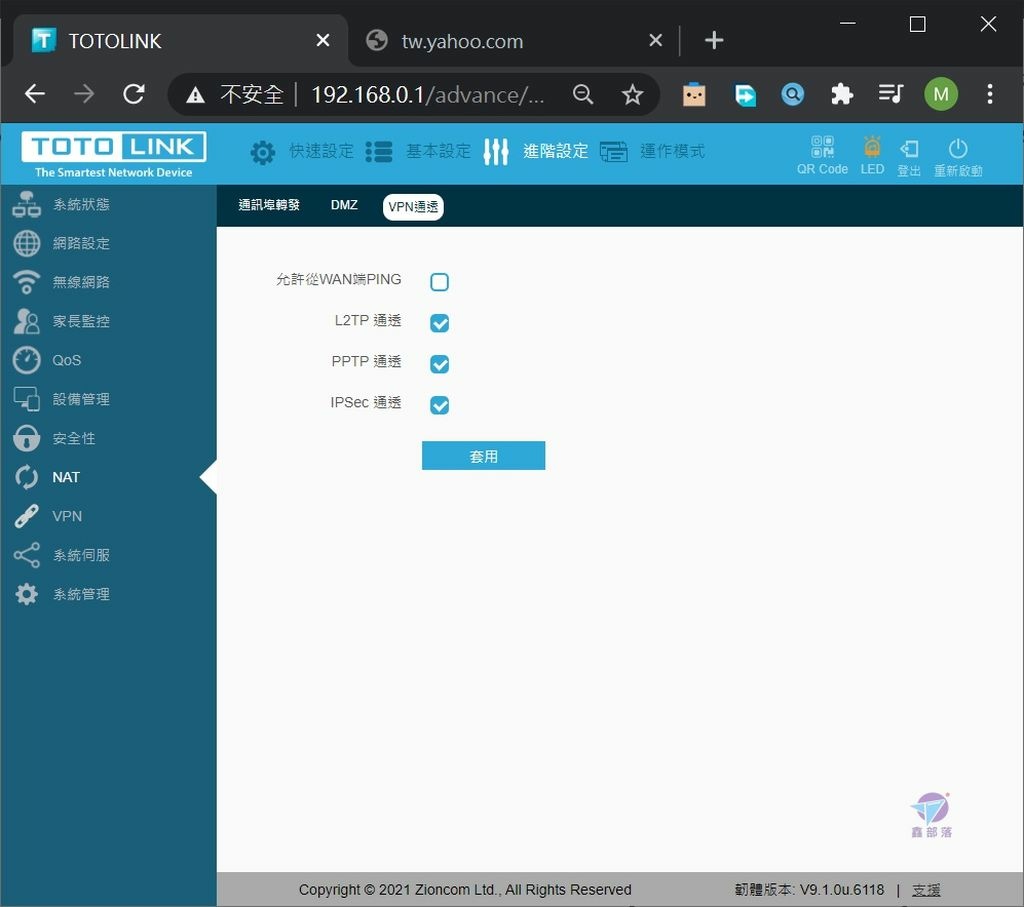
Task: Click the browser back arrow
Action: pos(35,94)
